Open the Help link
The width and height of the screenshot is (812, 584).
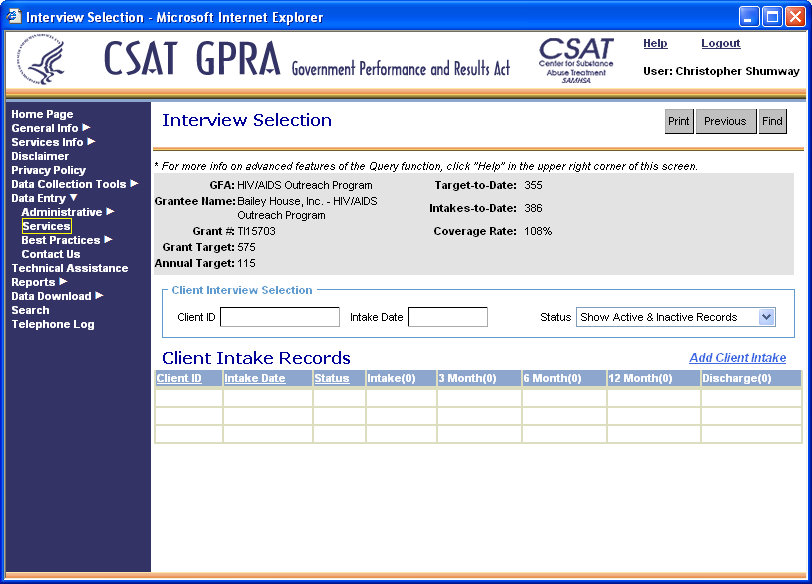pyautogui.click(x=655, y=44)
